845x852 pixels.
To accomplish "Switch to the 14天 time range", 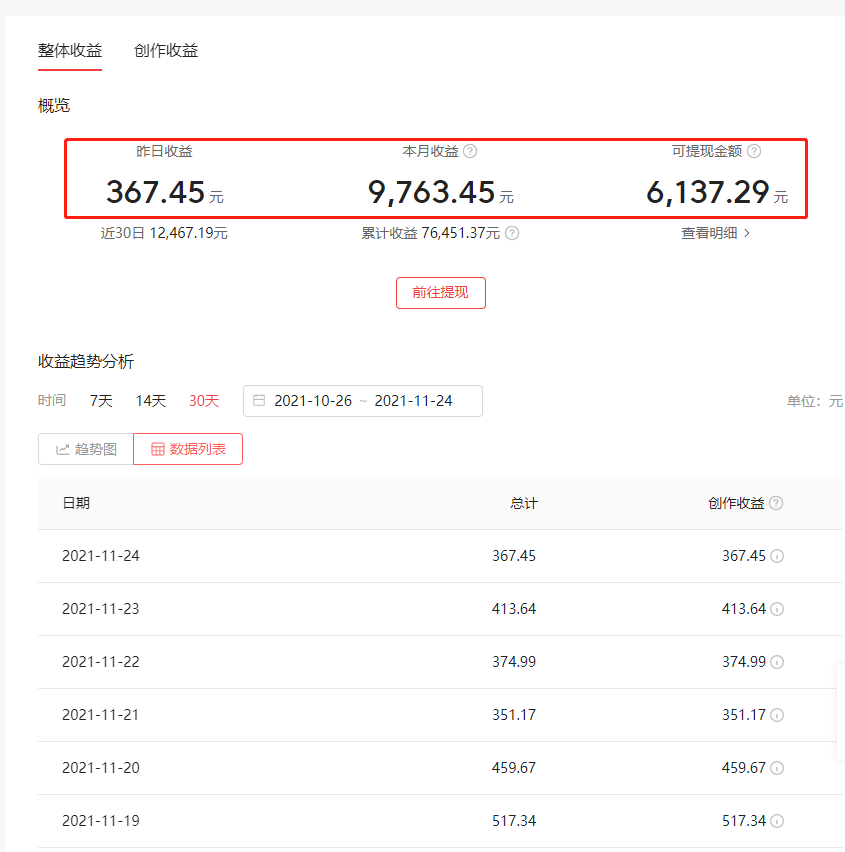I will point(150,400).
